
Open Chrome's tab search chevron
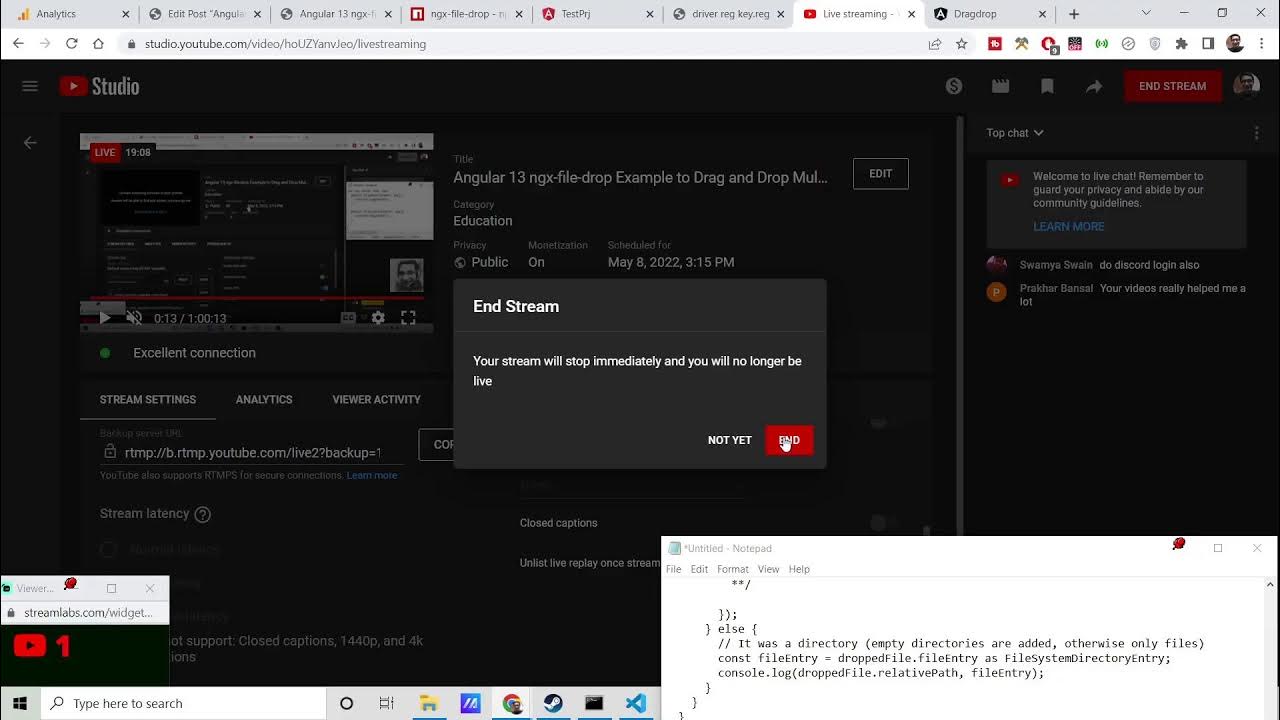[1146, 14]
